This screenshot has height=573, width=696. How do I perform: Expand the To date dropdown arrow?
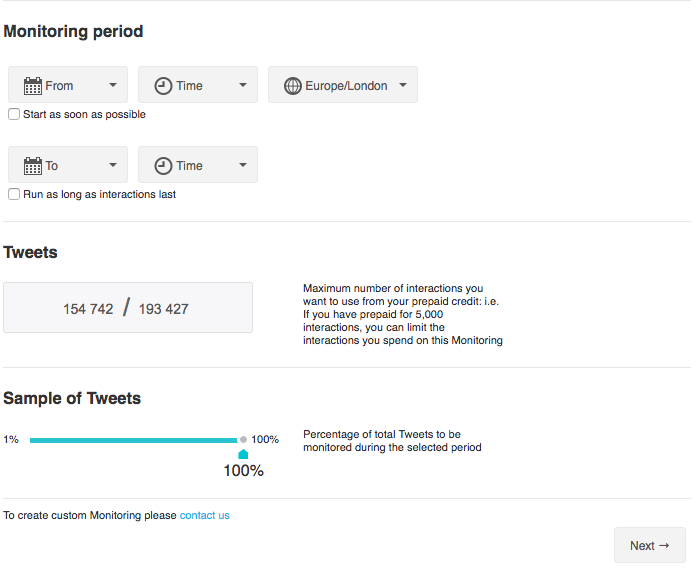113,165
